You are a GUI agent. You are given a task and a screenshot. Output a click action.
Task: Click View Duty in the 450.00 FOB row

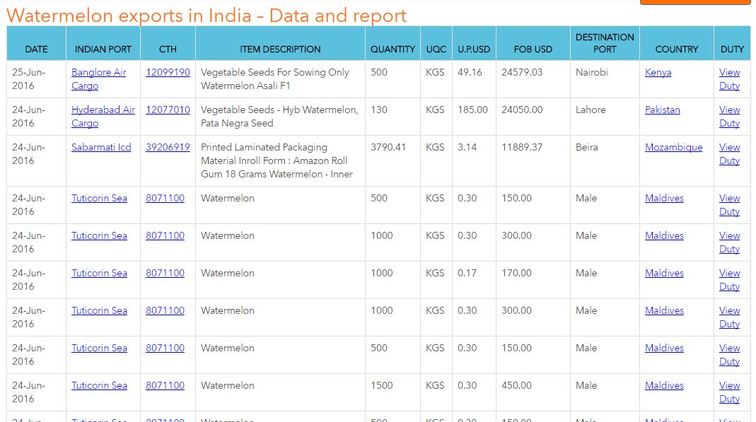pos(729,392)
